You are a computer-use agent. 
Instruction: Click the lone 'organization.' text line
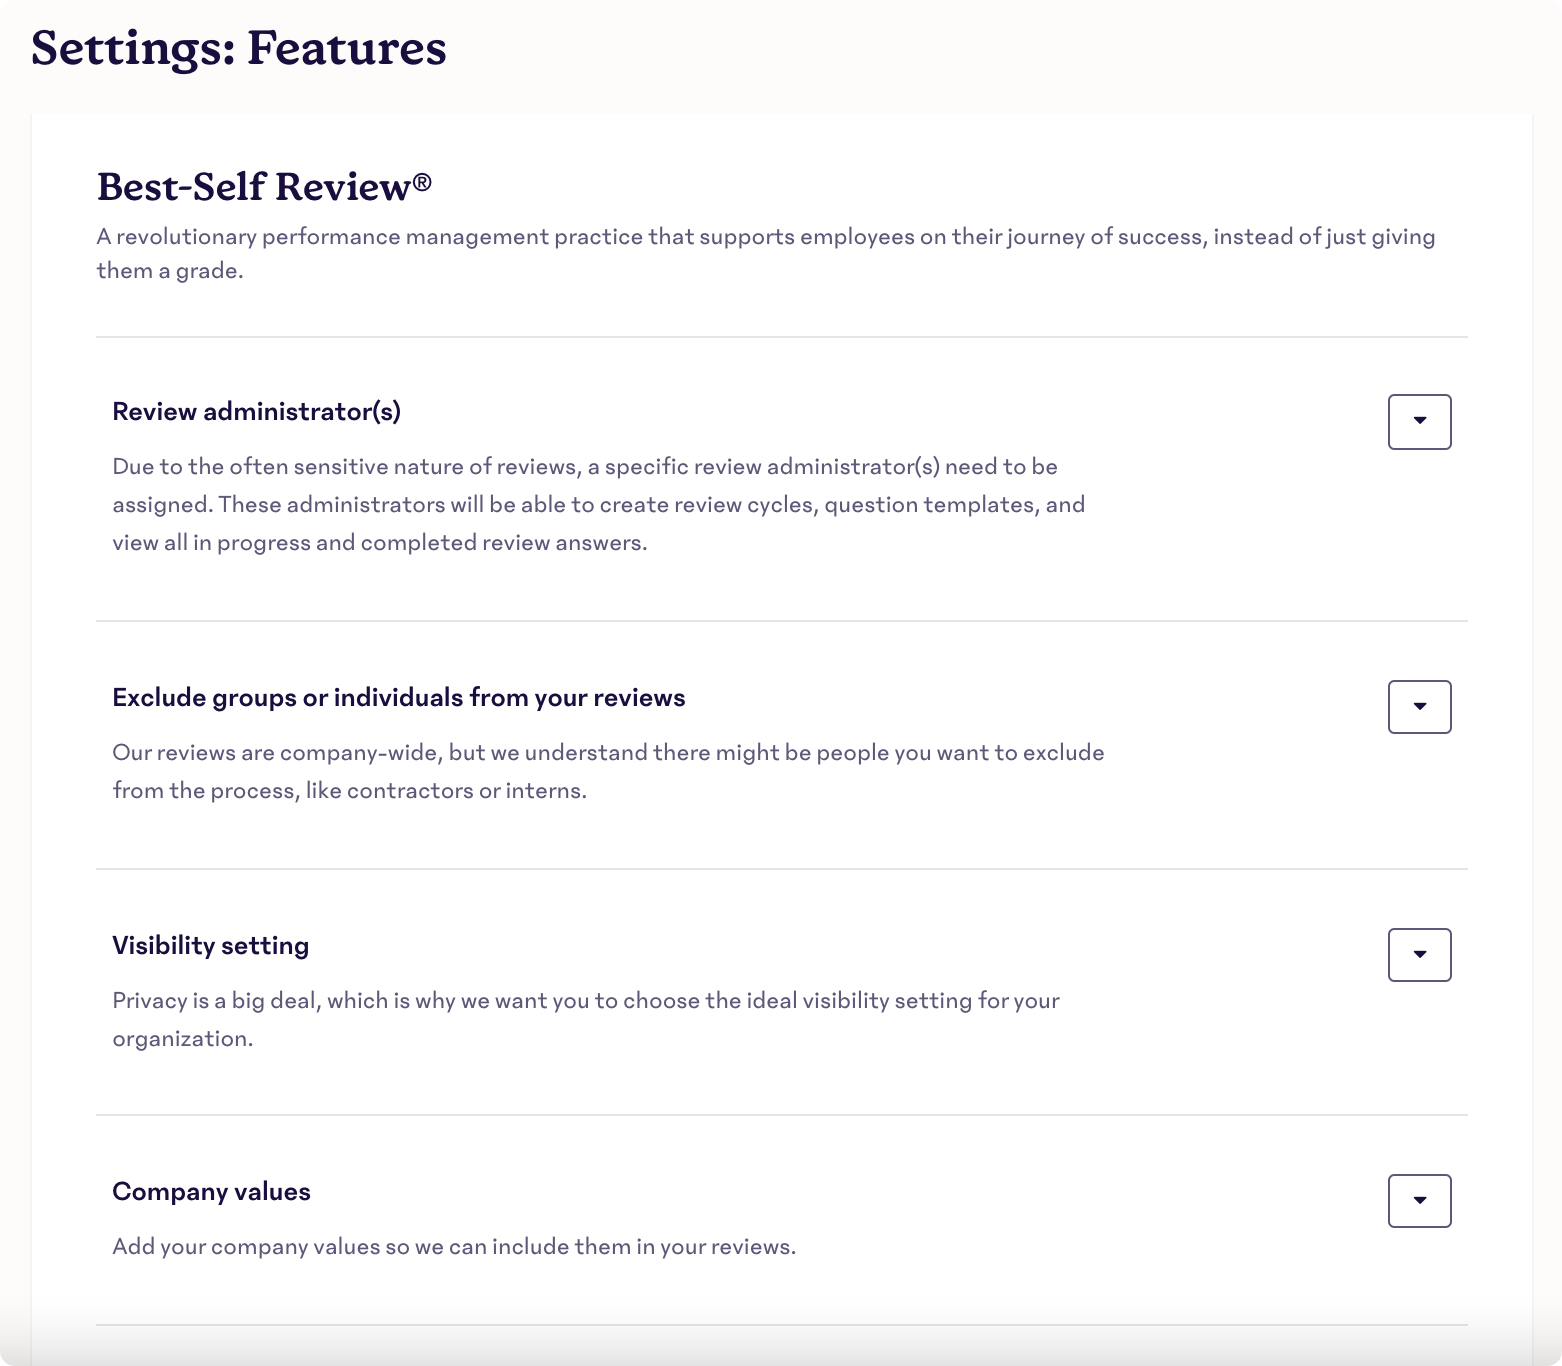point(182,1038)
